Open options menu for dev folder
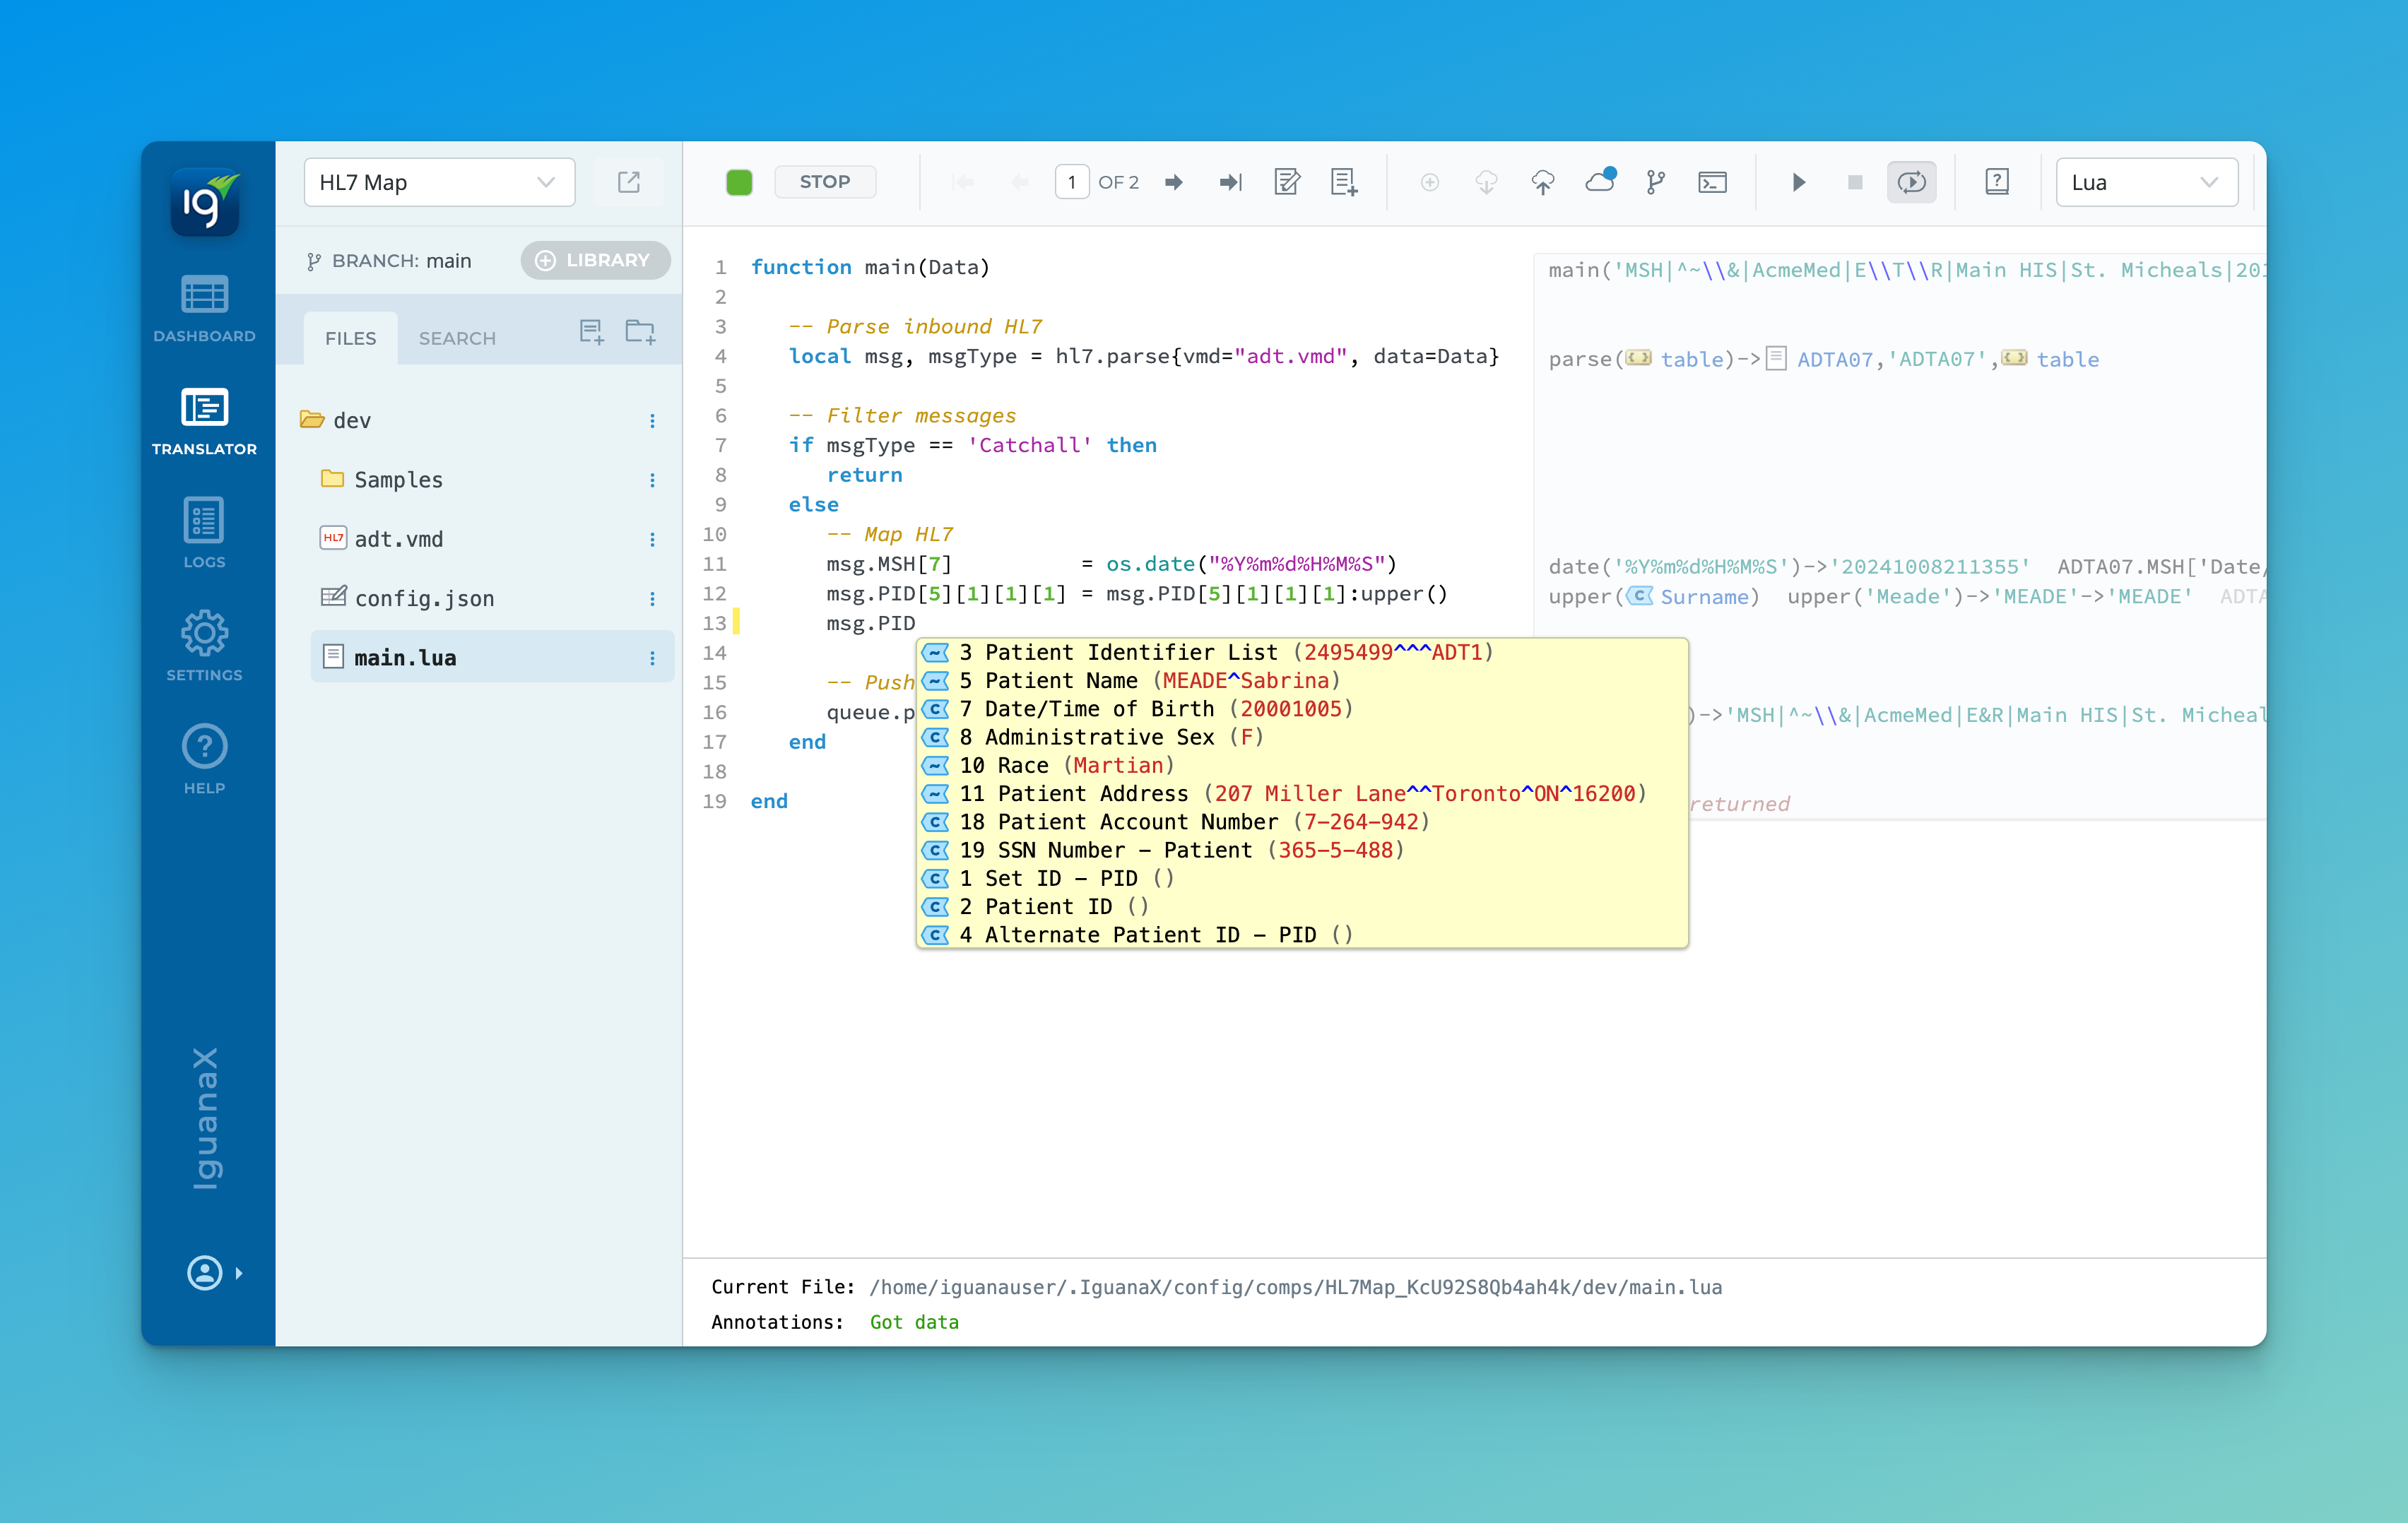Image resolution: width=2408 pixels, height=1523 pixels. [652, 421]
